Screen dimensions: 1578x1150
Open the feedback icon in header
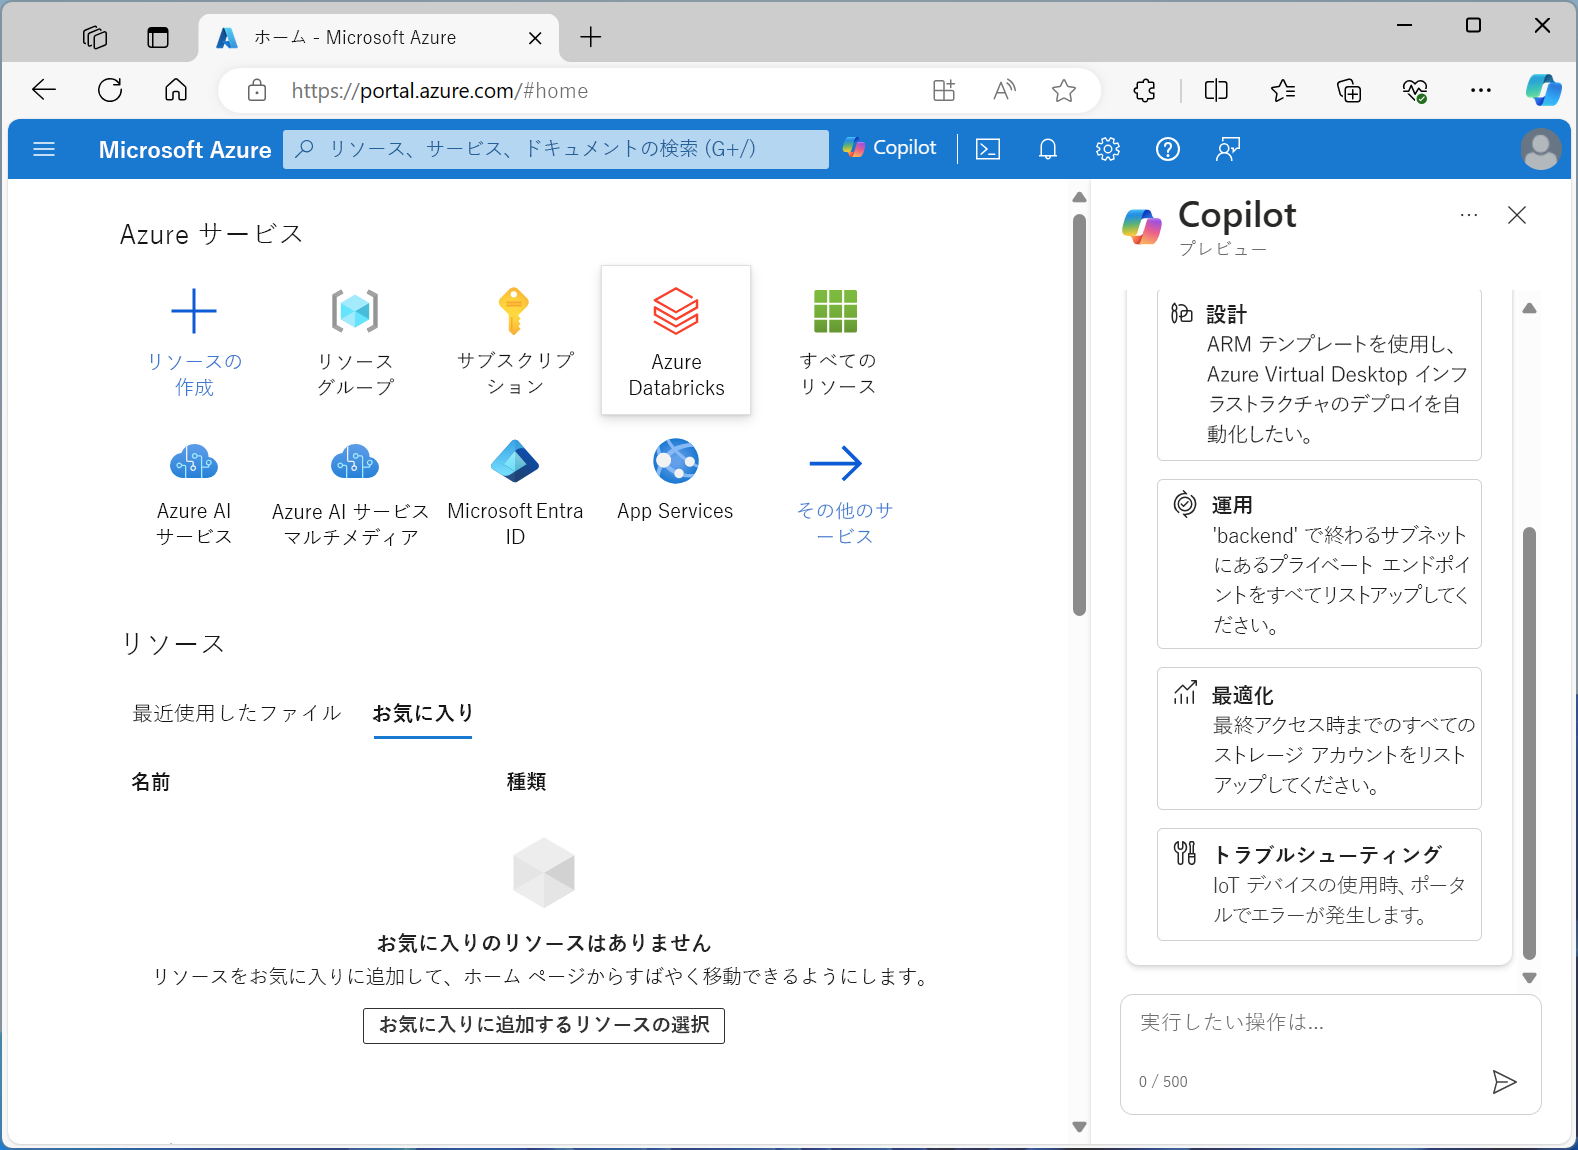point(1228,149)
